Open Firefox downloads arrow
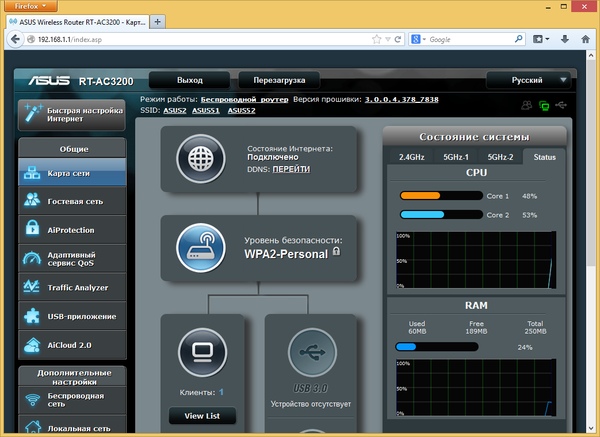600x437 pixels. click(565, 39)
